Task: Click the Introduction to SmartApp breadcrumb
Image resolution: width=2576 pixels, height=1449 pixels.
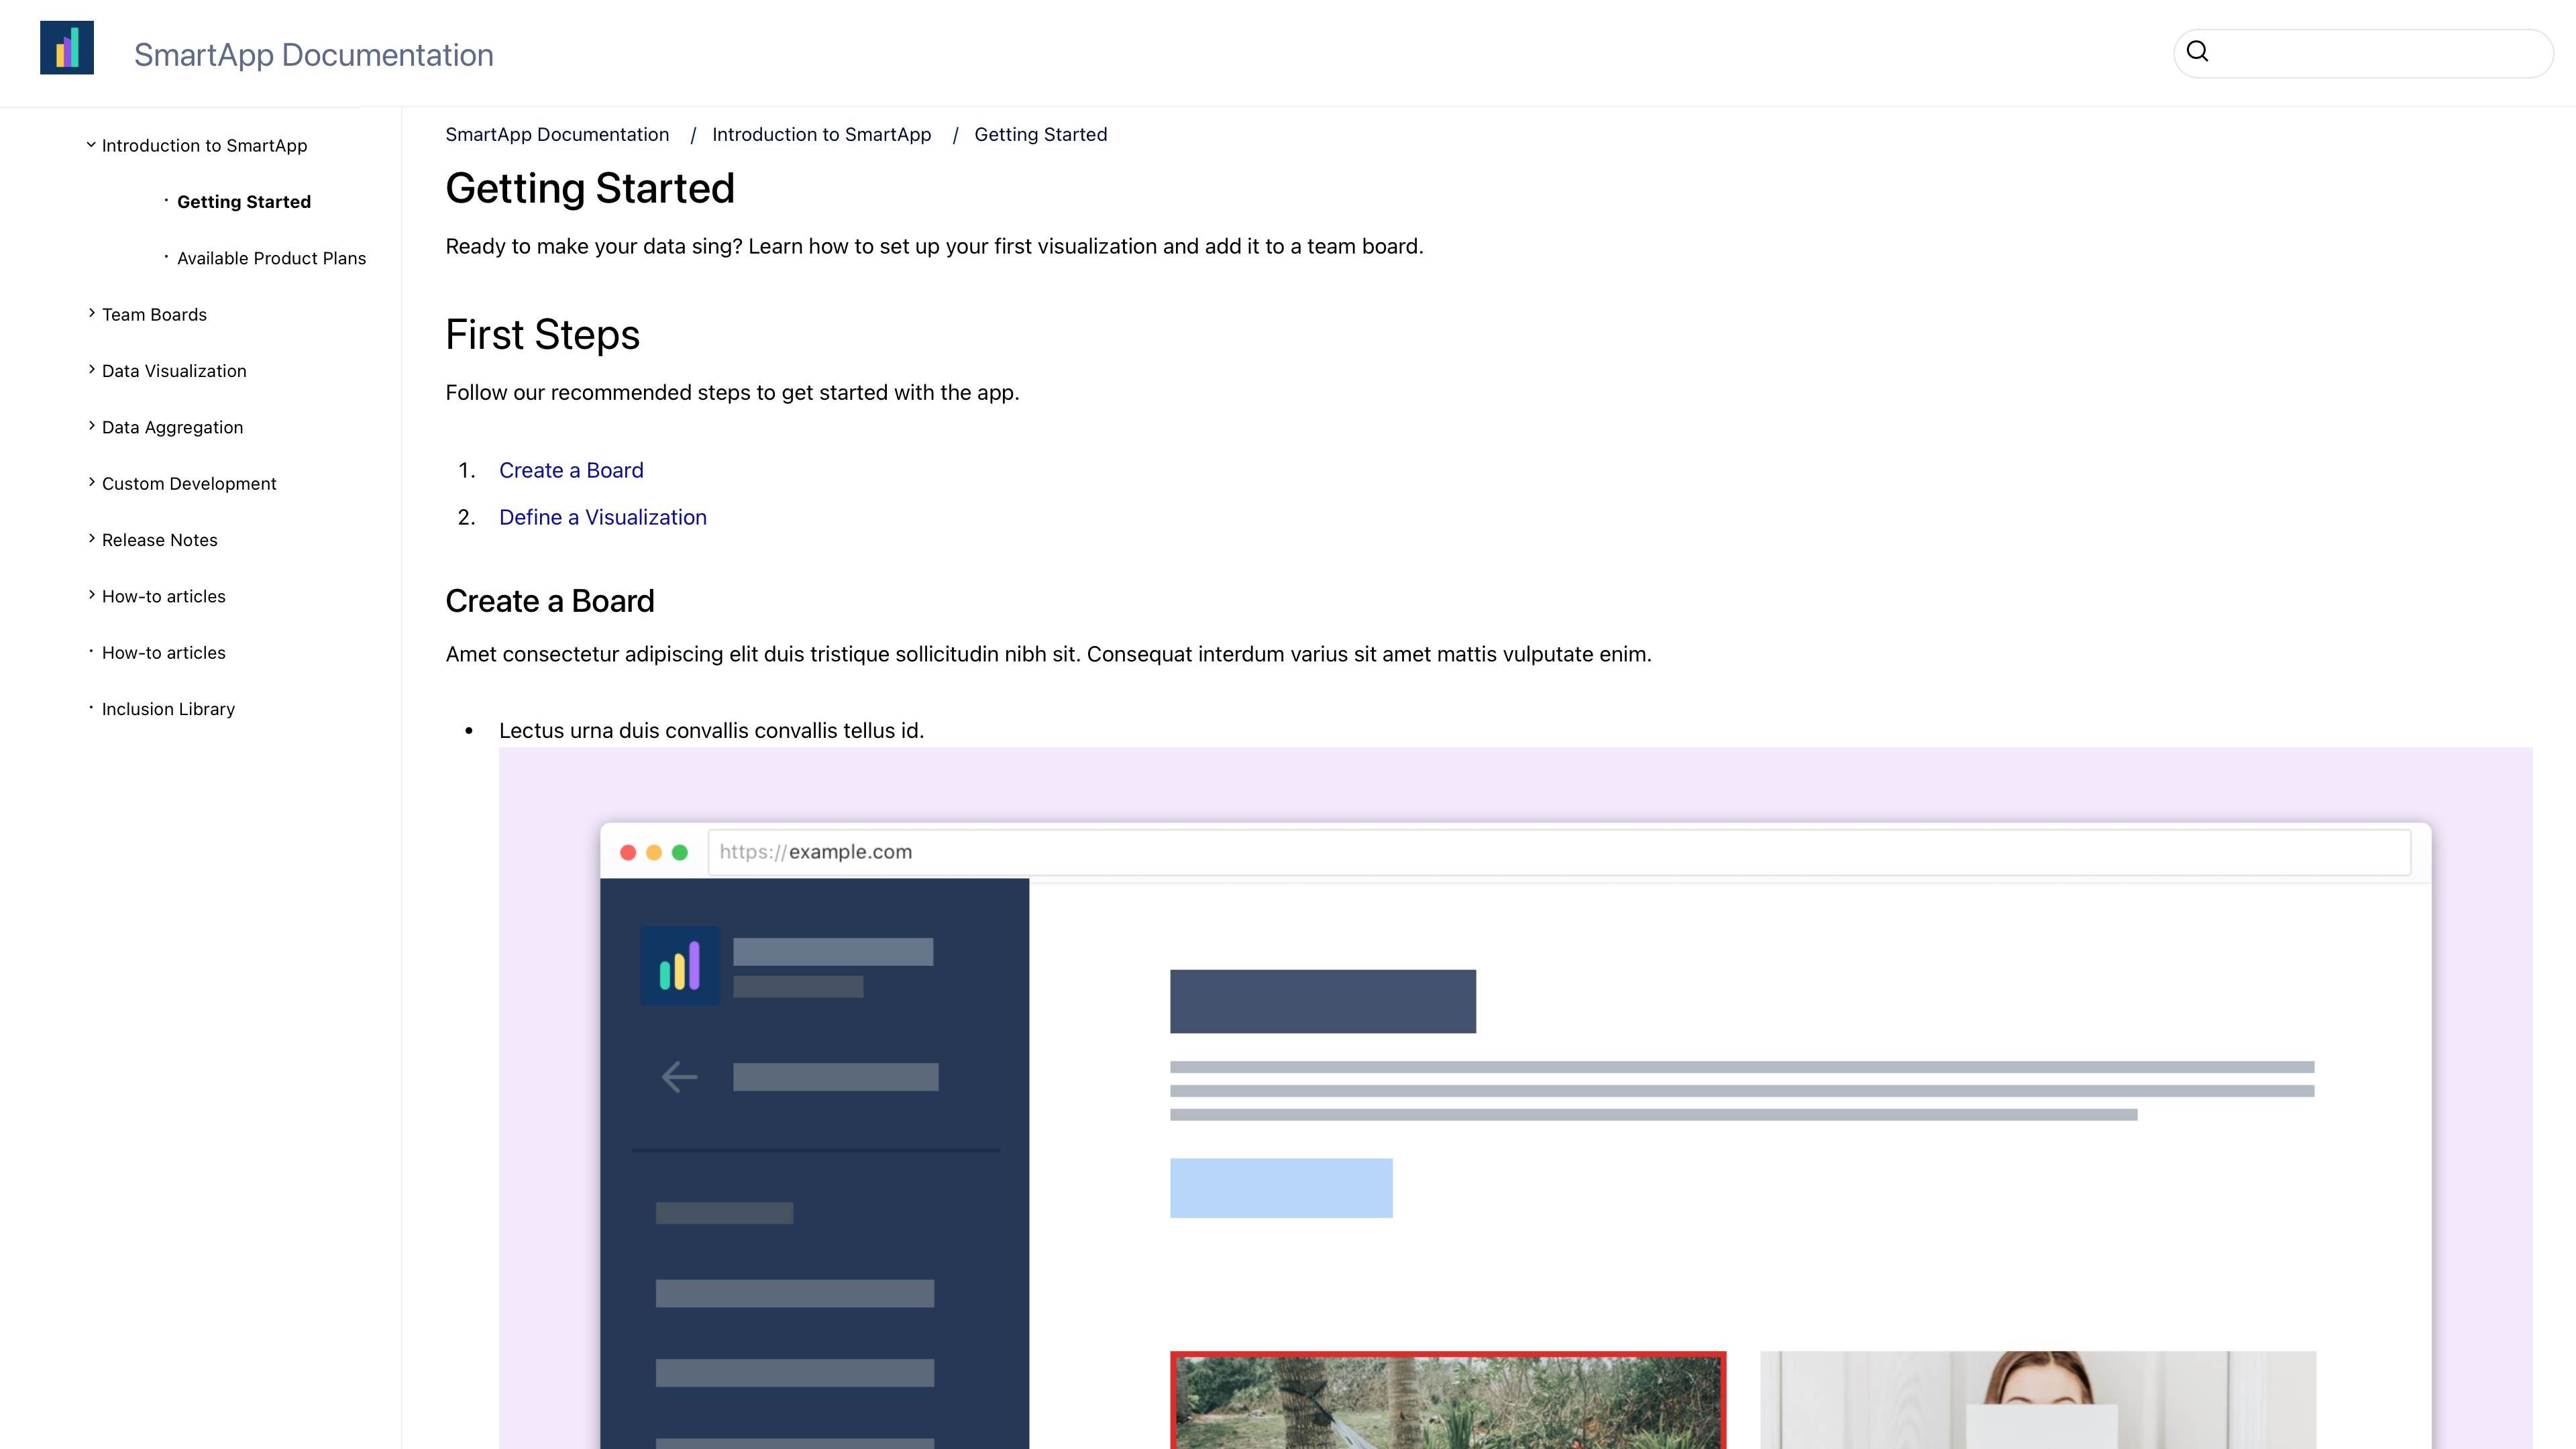Action: pyautogui.click(x=821, y=134)
